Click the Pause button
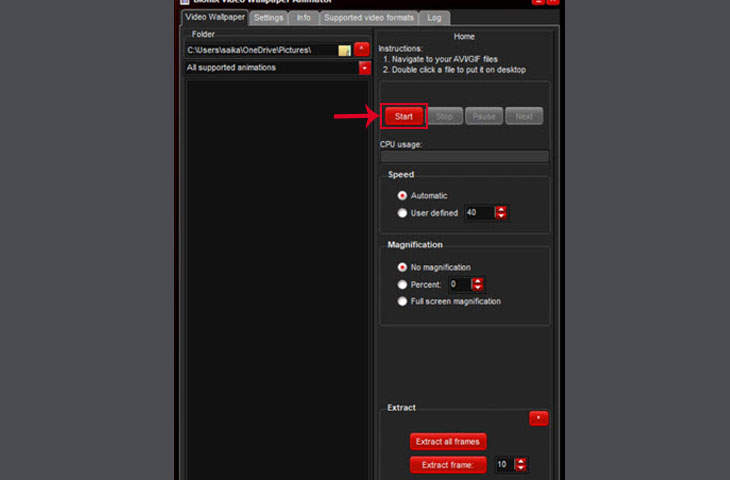 tap(484, 116)
